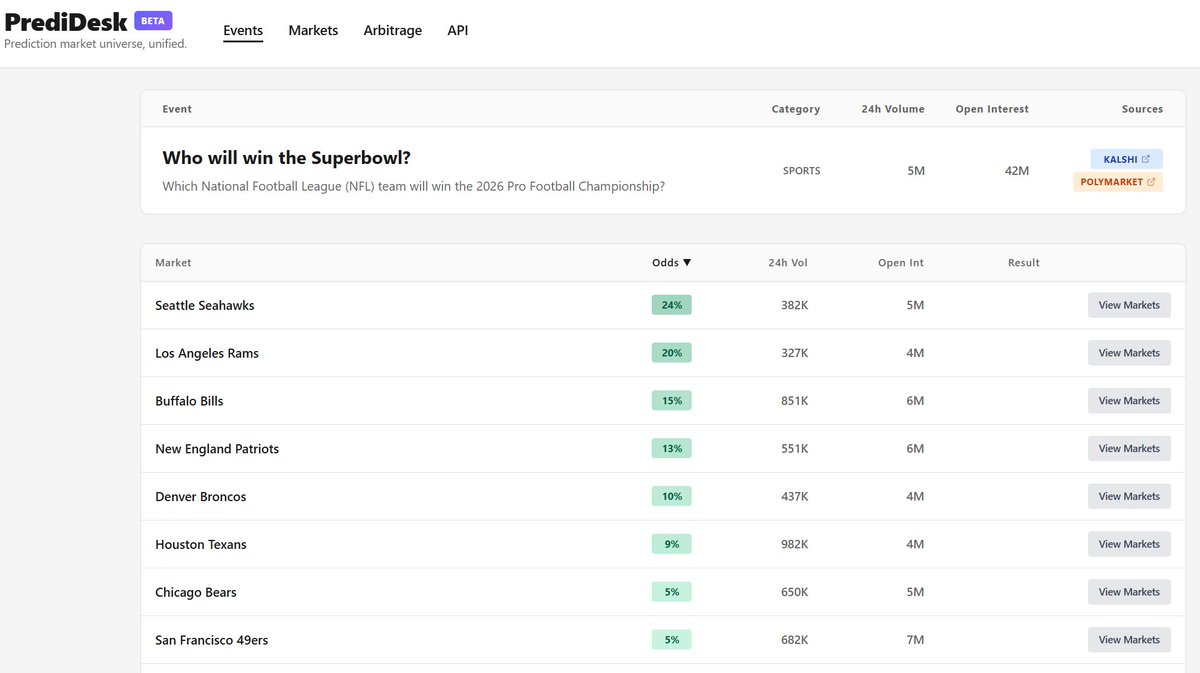Click the 24h Vol column header
1200x673 pixels.
click(x=788, y=263)
